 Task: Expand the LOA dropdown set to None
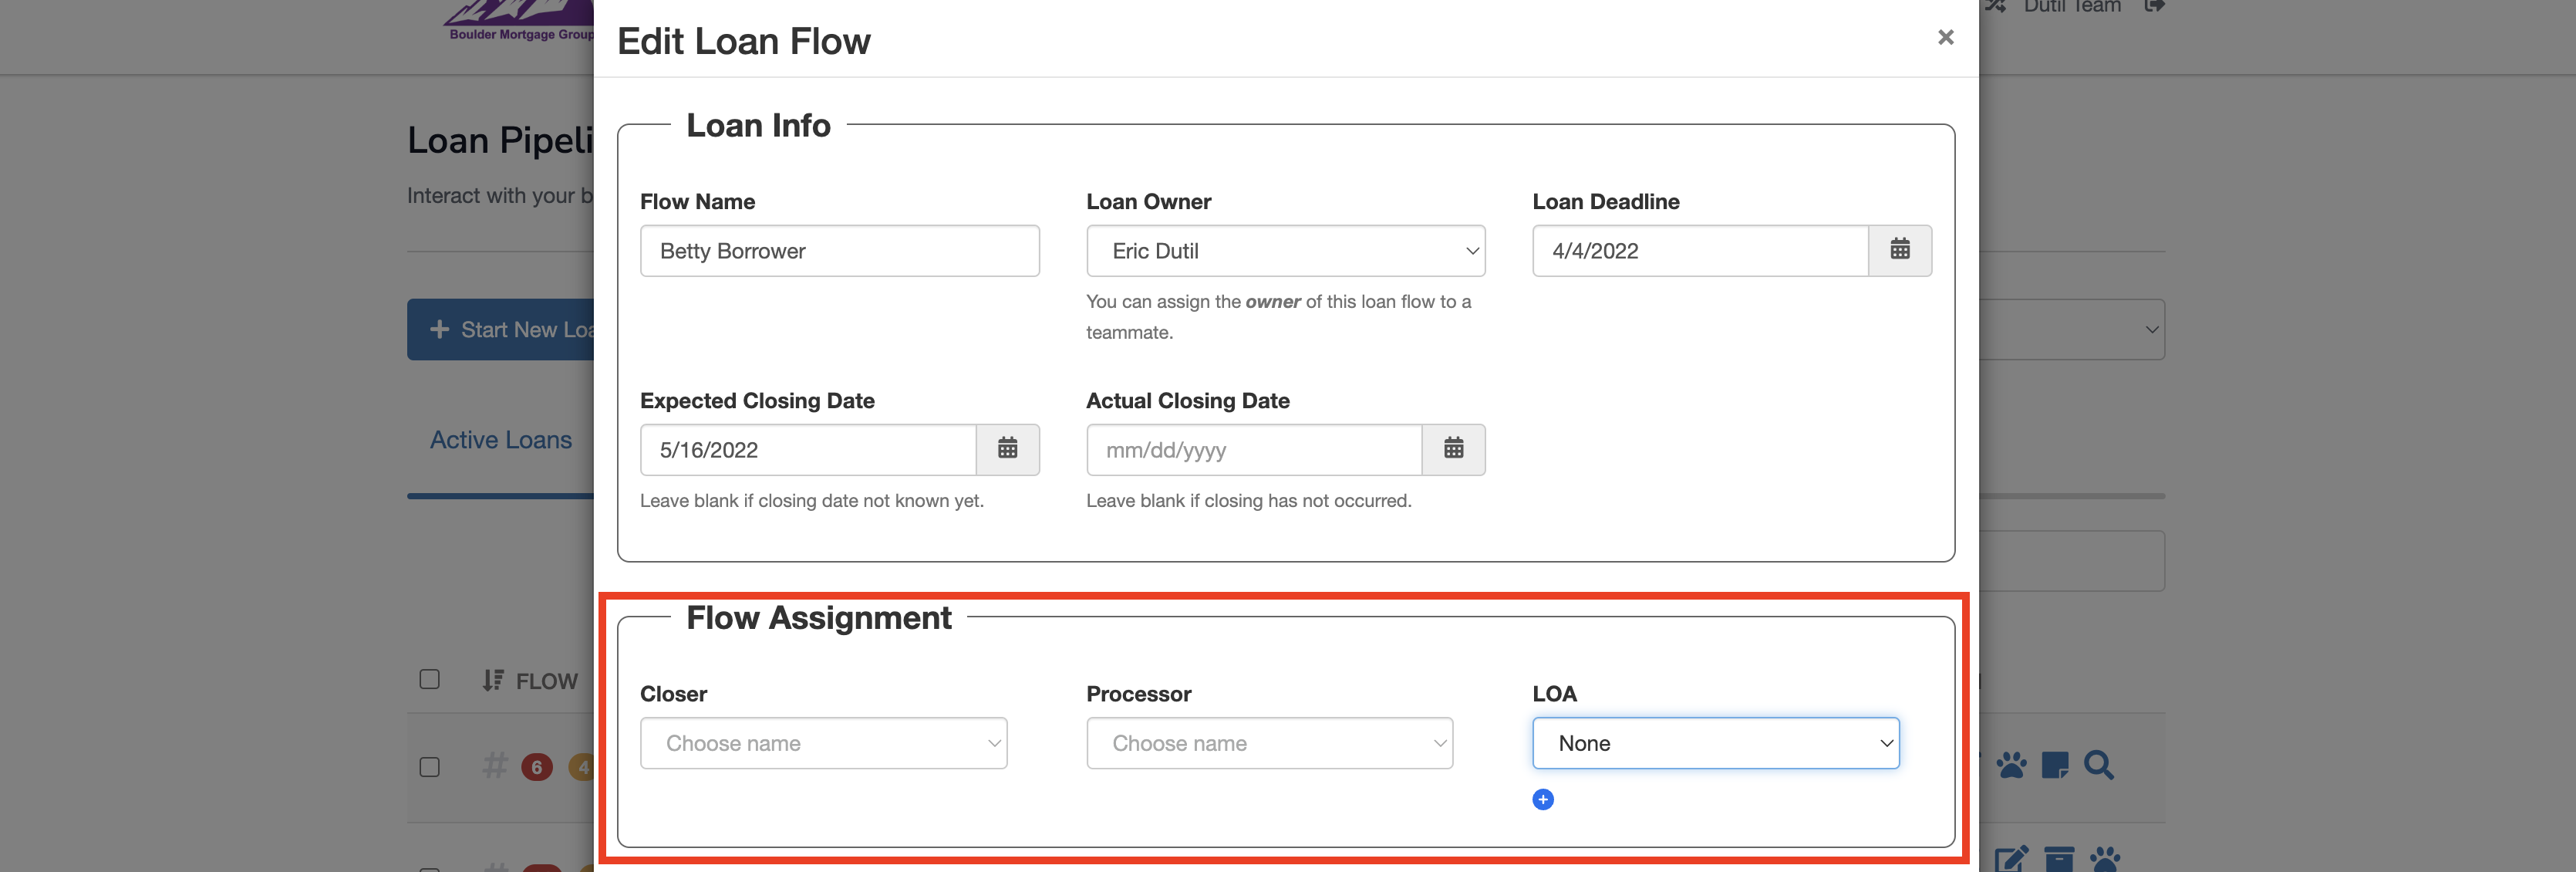(1715, 743)
